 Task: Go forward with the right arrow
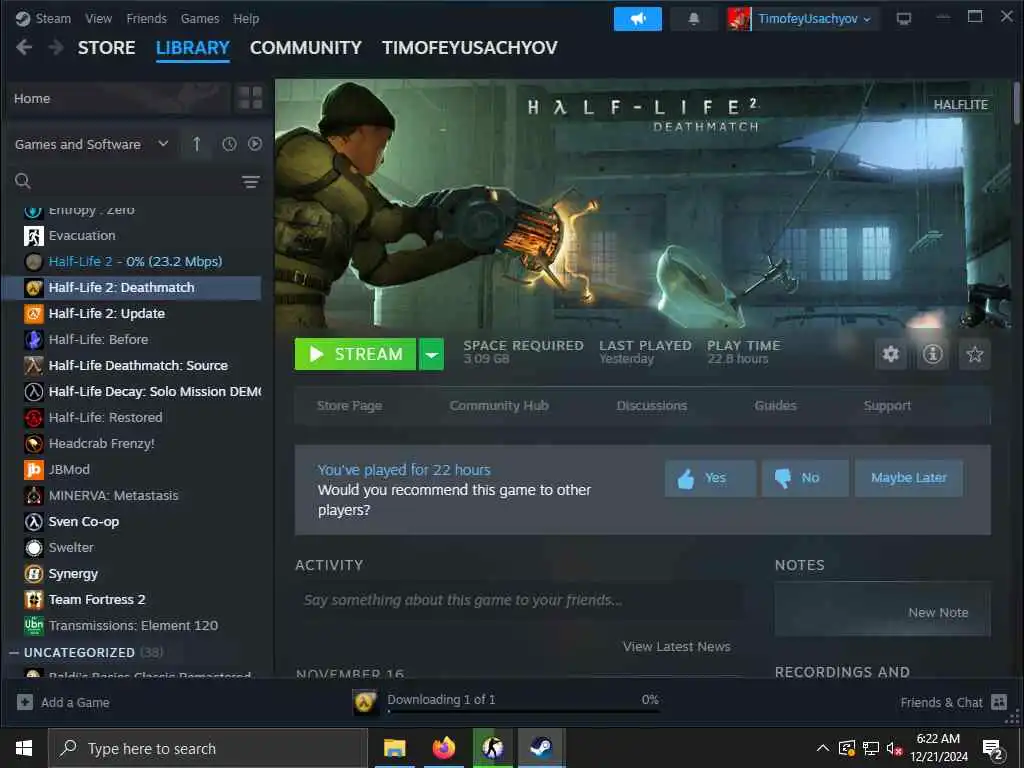point(56,47)
